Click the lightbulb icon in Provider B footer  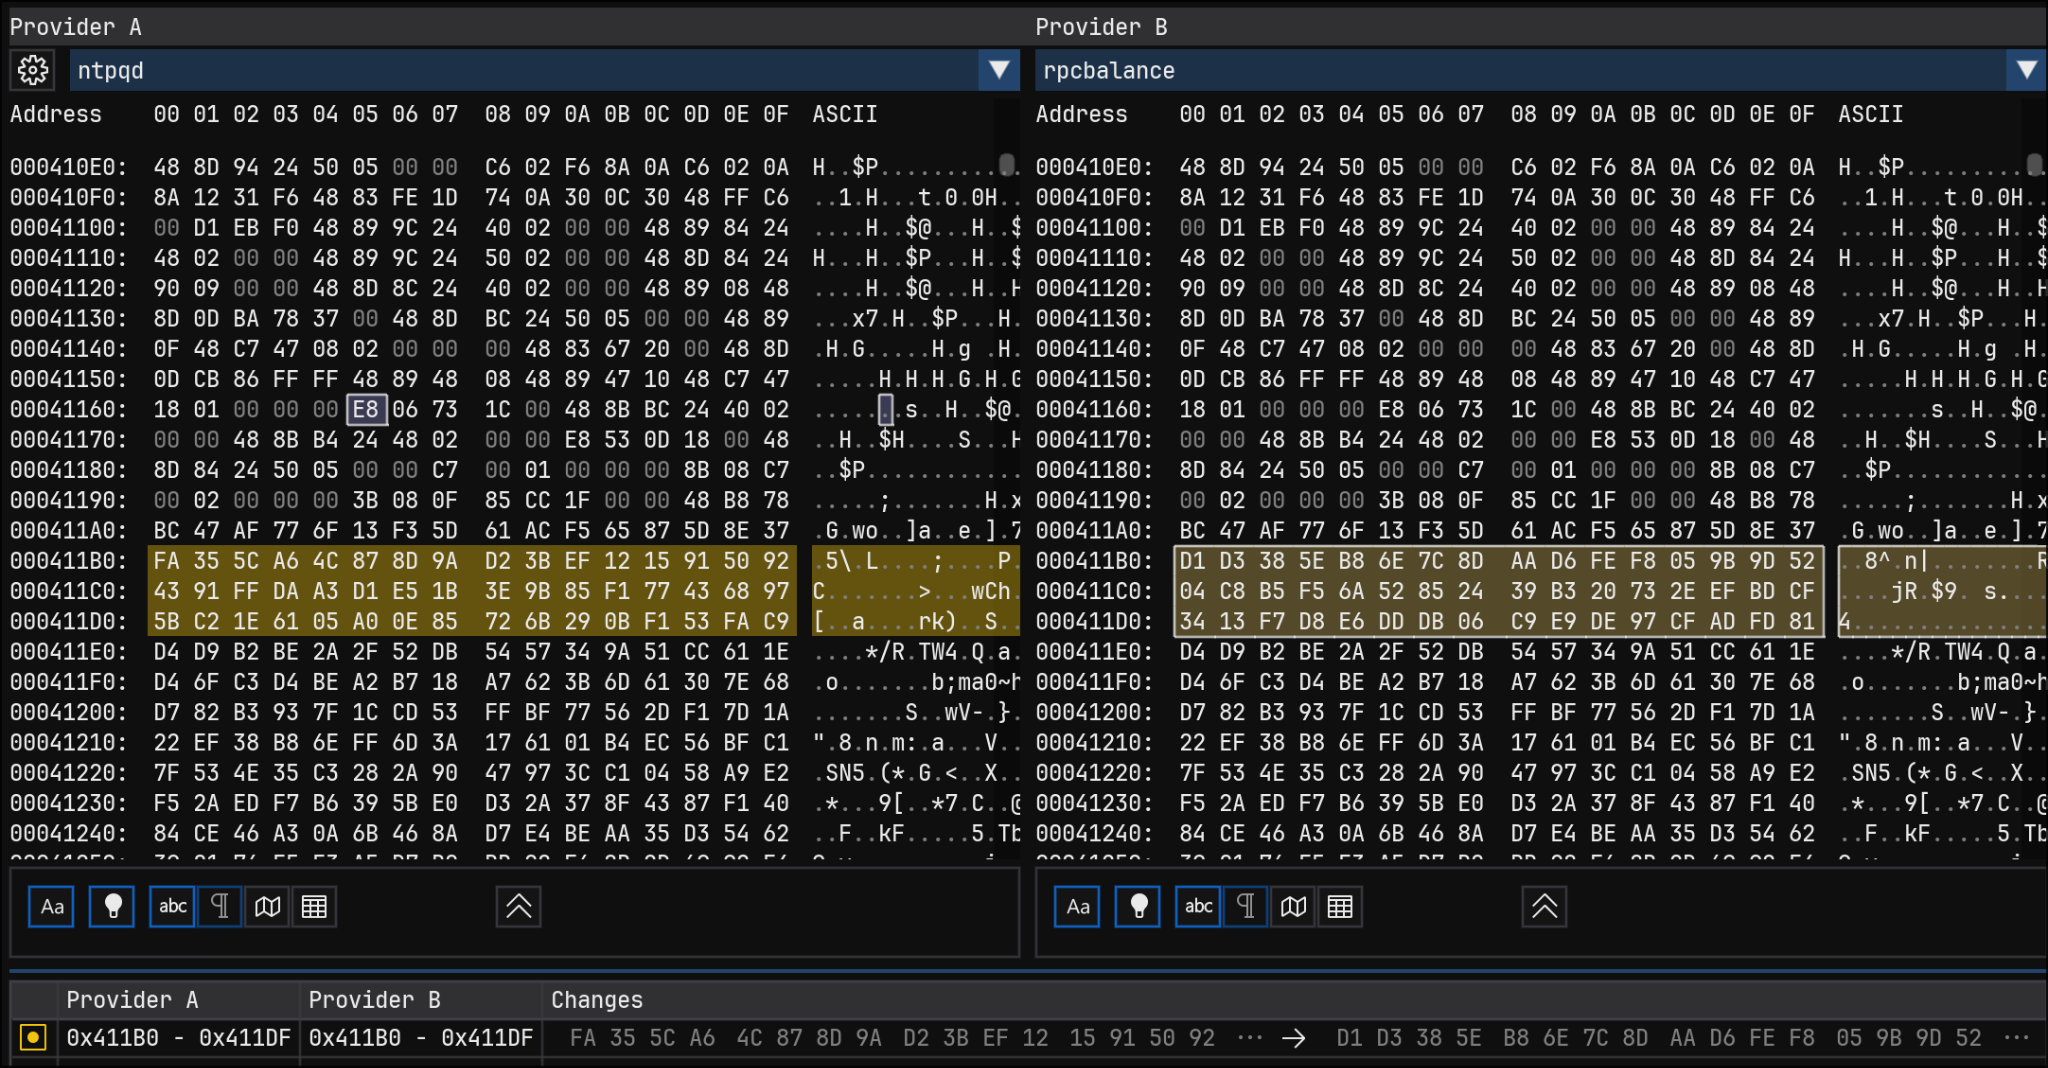pos(1138,907)
